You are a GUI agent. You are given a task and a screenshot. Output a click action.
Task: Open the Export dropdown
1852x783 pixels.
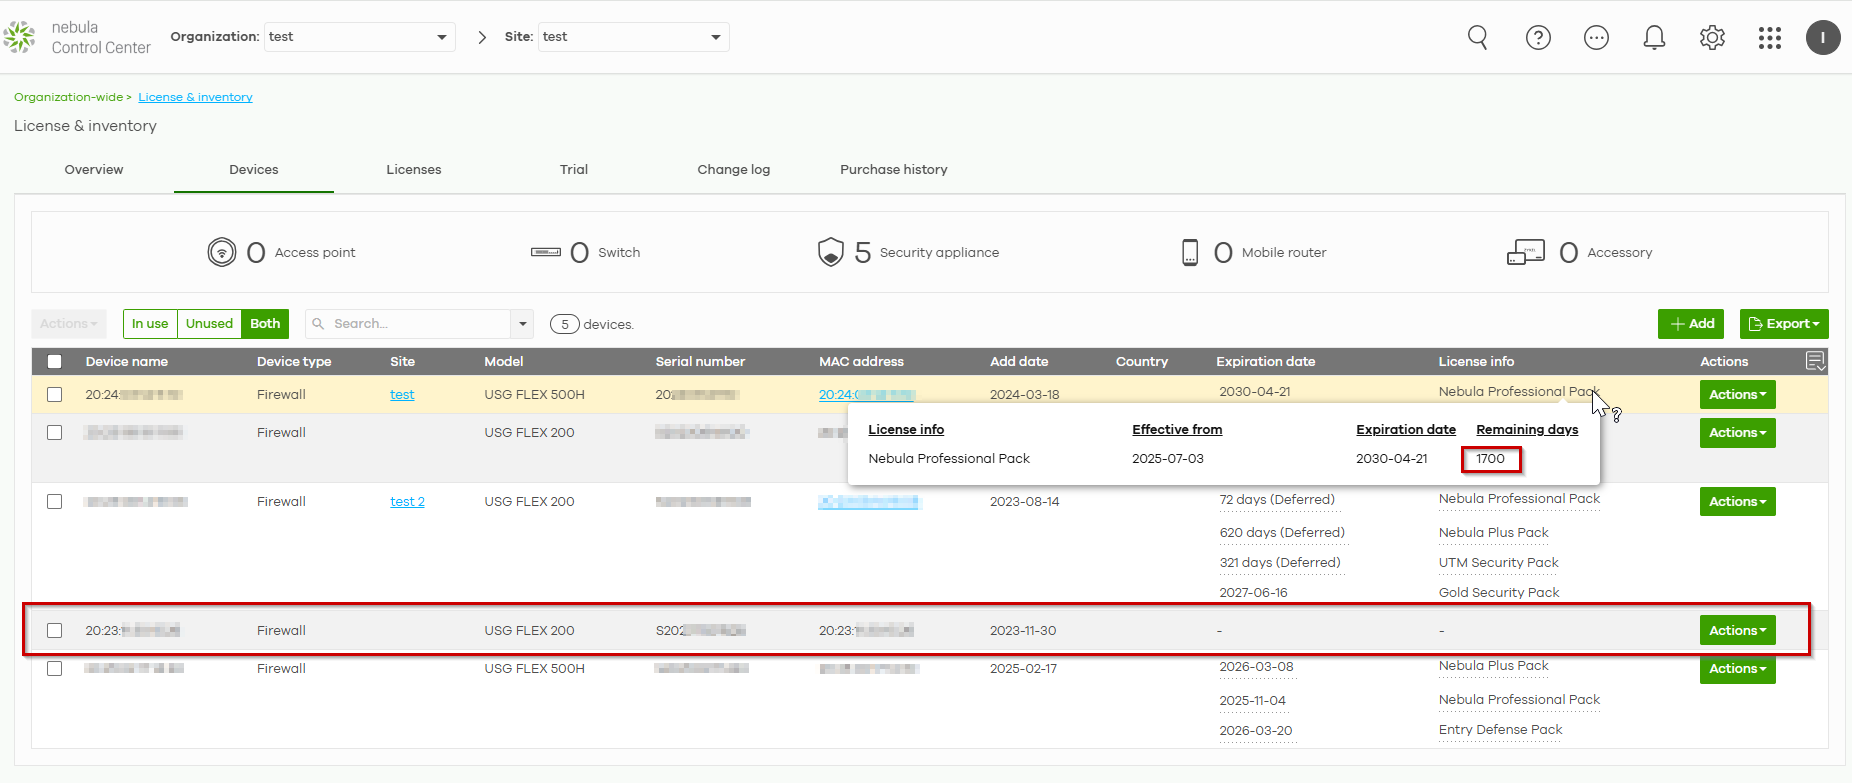point(1784,324)
